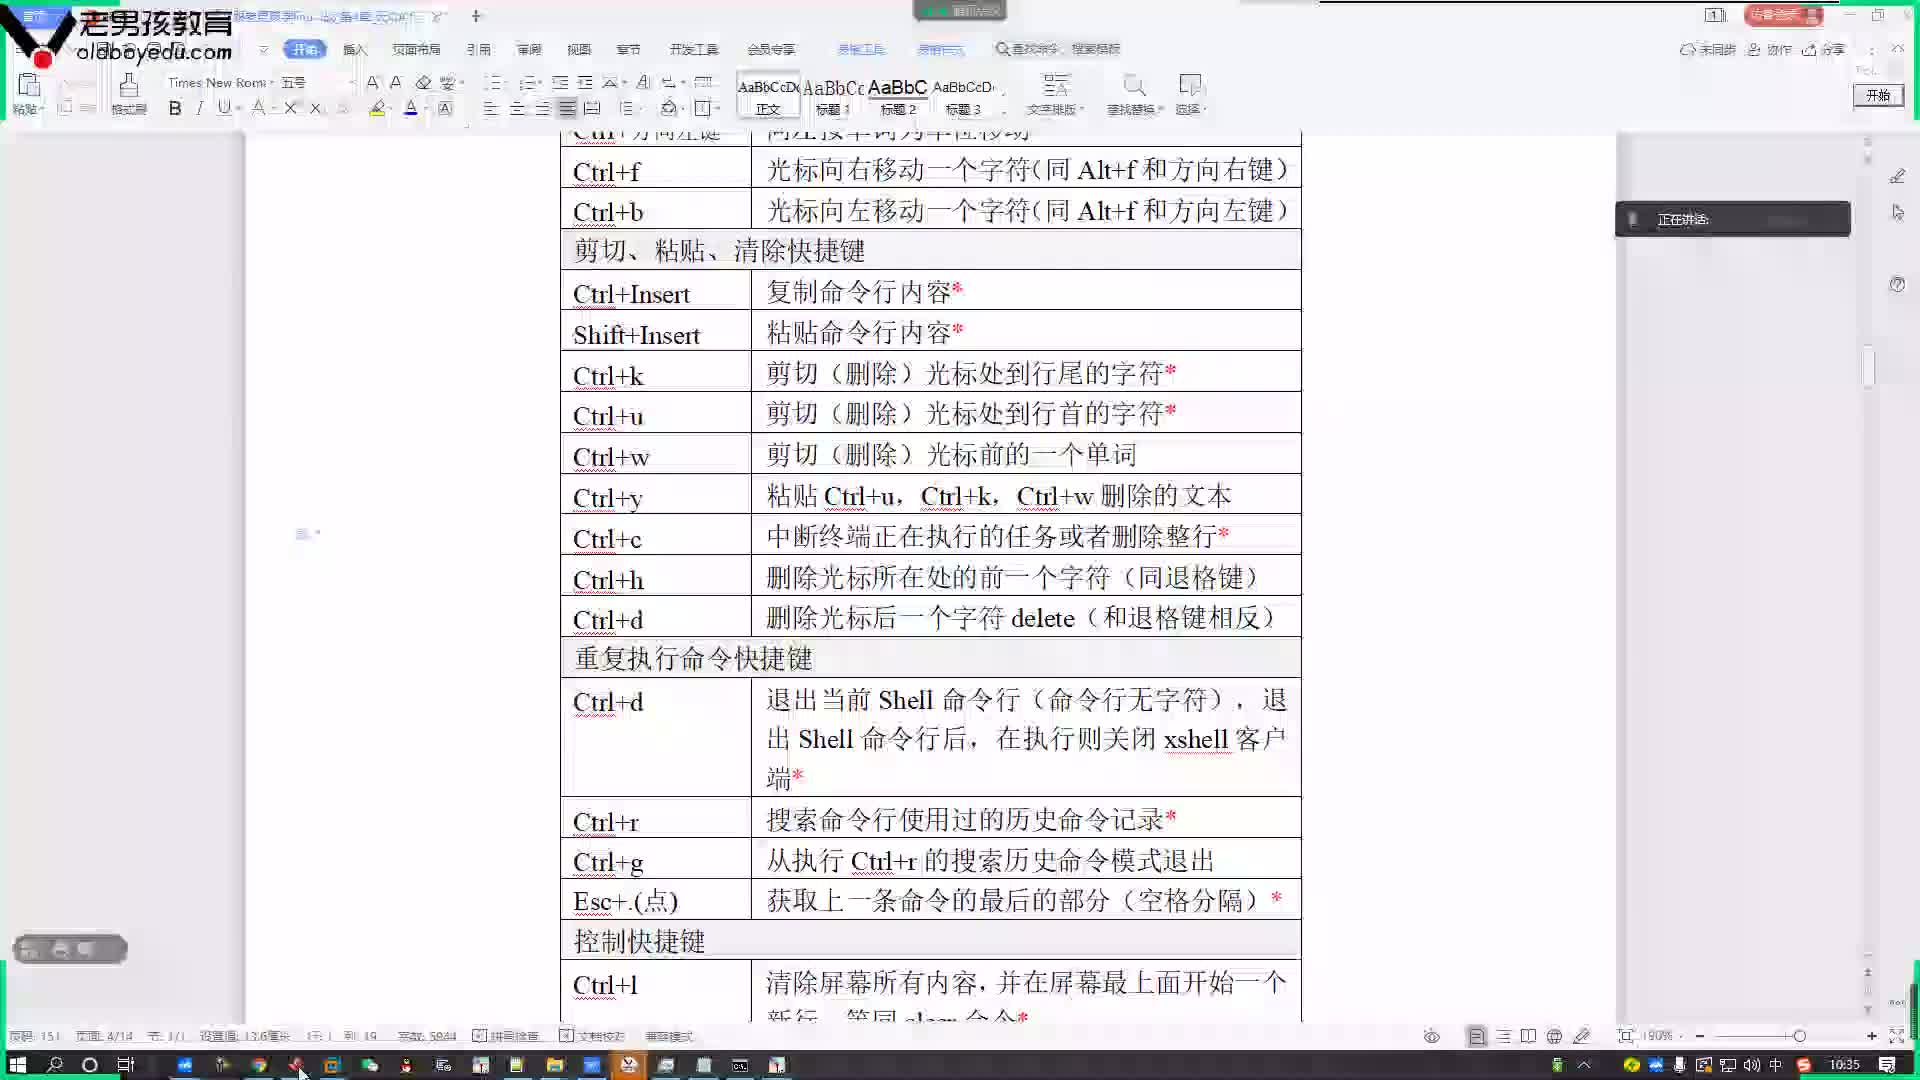Open a new document tab with plus
The width and height of the screenshot is (1920, 1080).
476,16
